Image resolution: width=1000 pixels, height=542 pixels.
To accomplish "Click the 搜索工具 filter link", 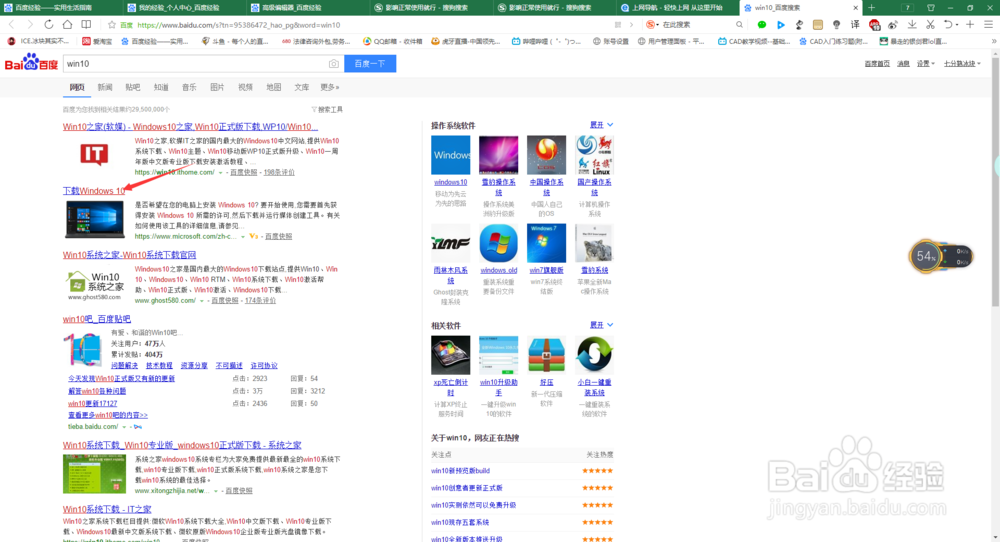I will point(327,110).
